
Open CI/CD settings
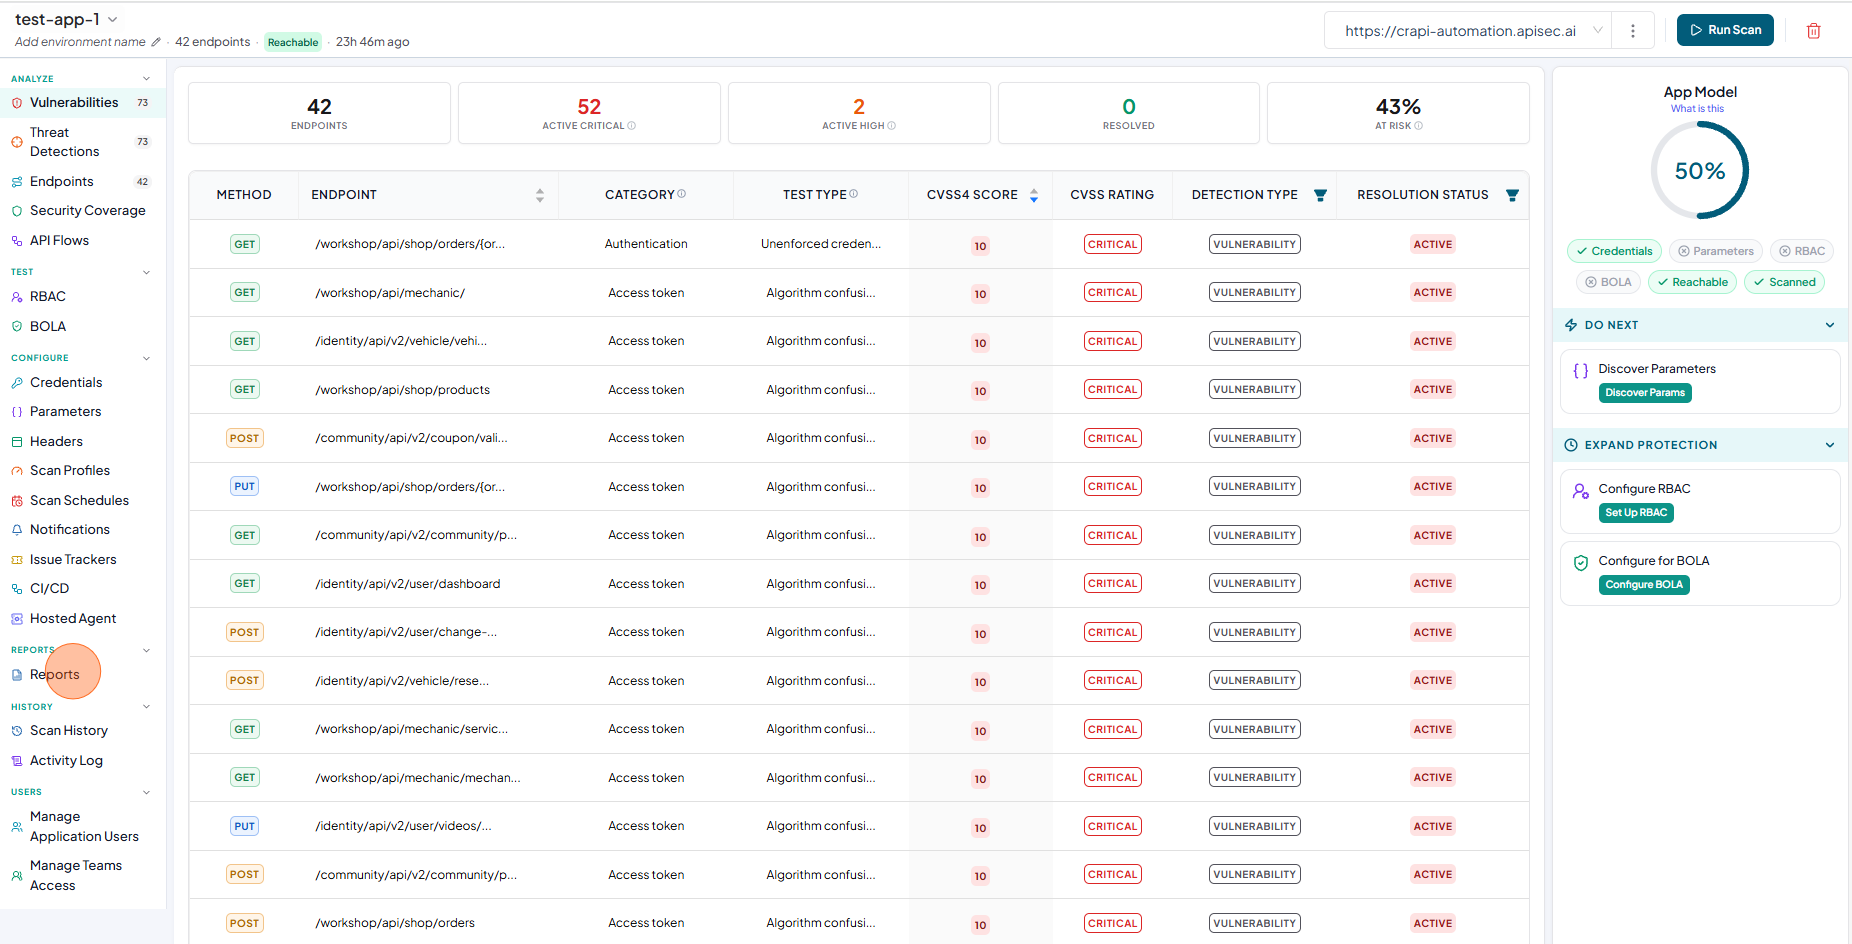point(82,588)
